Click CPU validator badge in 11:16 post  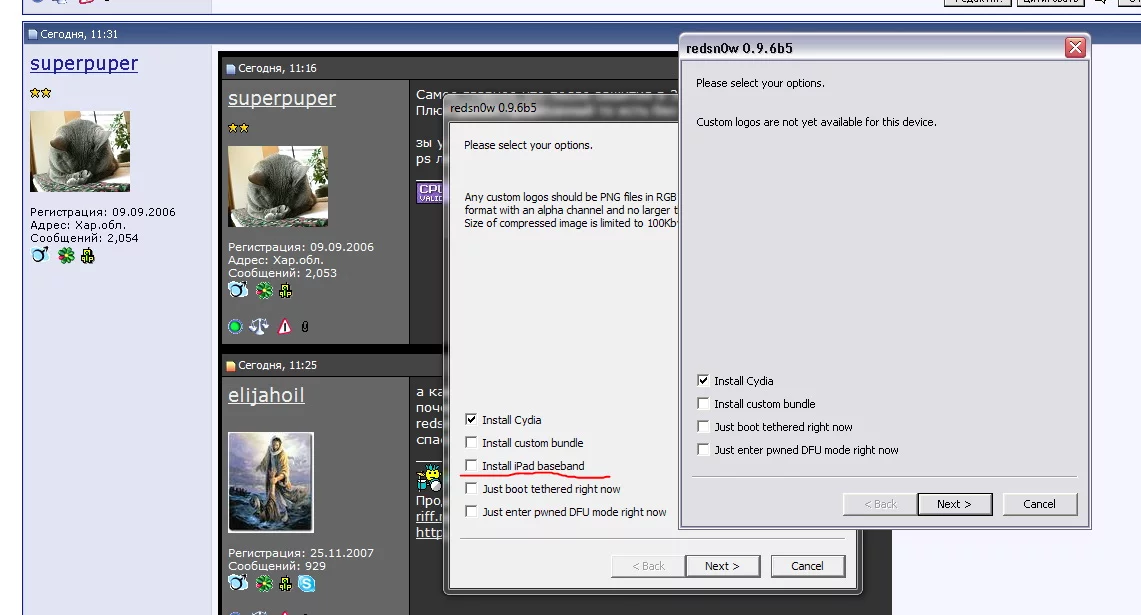(x=429, y=192)
